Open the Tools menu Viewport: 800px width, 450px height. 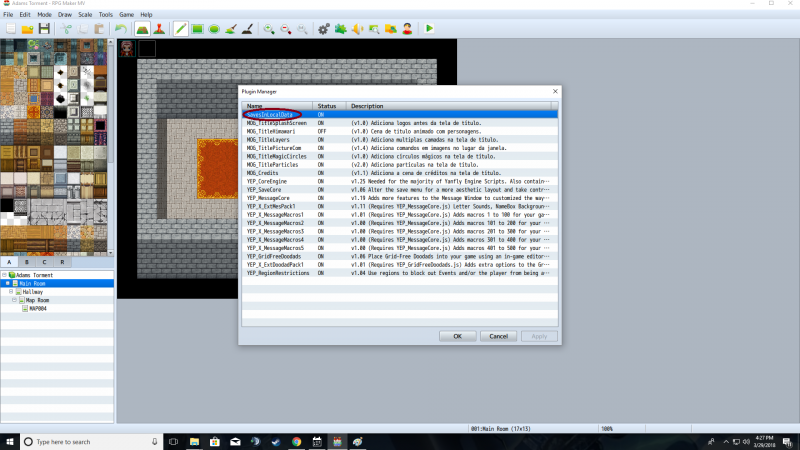pyautogui.click(x=106, y=15)
